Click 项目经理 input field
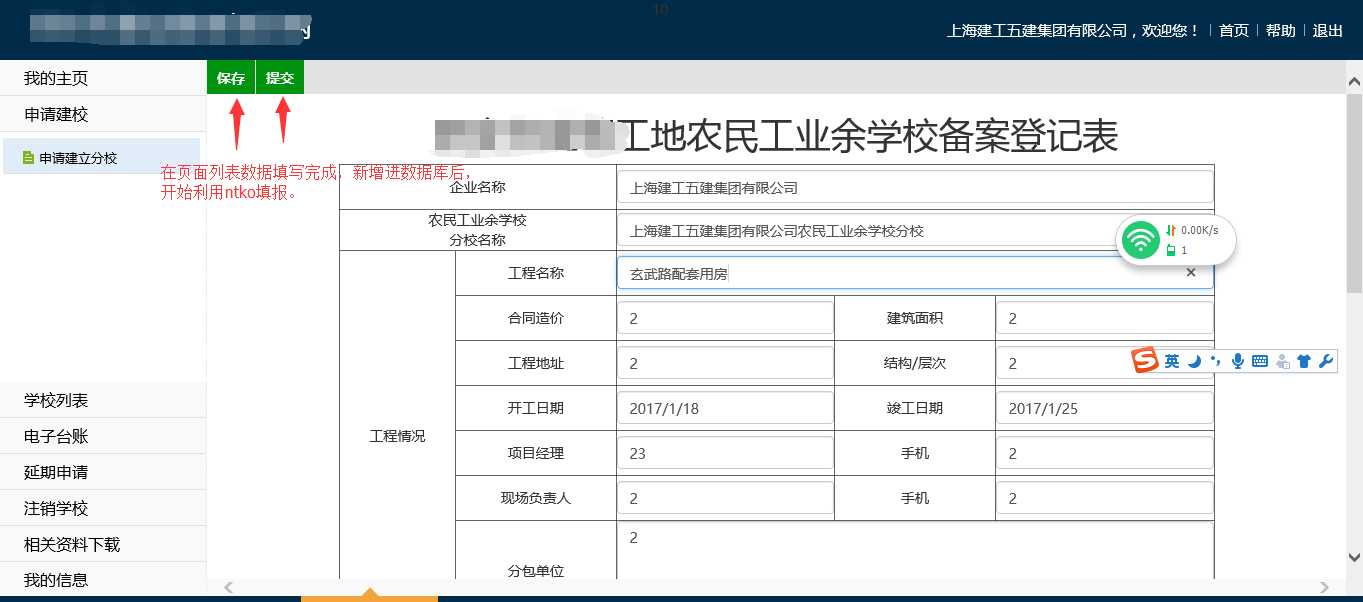The image size is (1363, 602). (x=725, y=453)
